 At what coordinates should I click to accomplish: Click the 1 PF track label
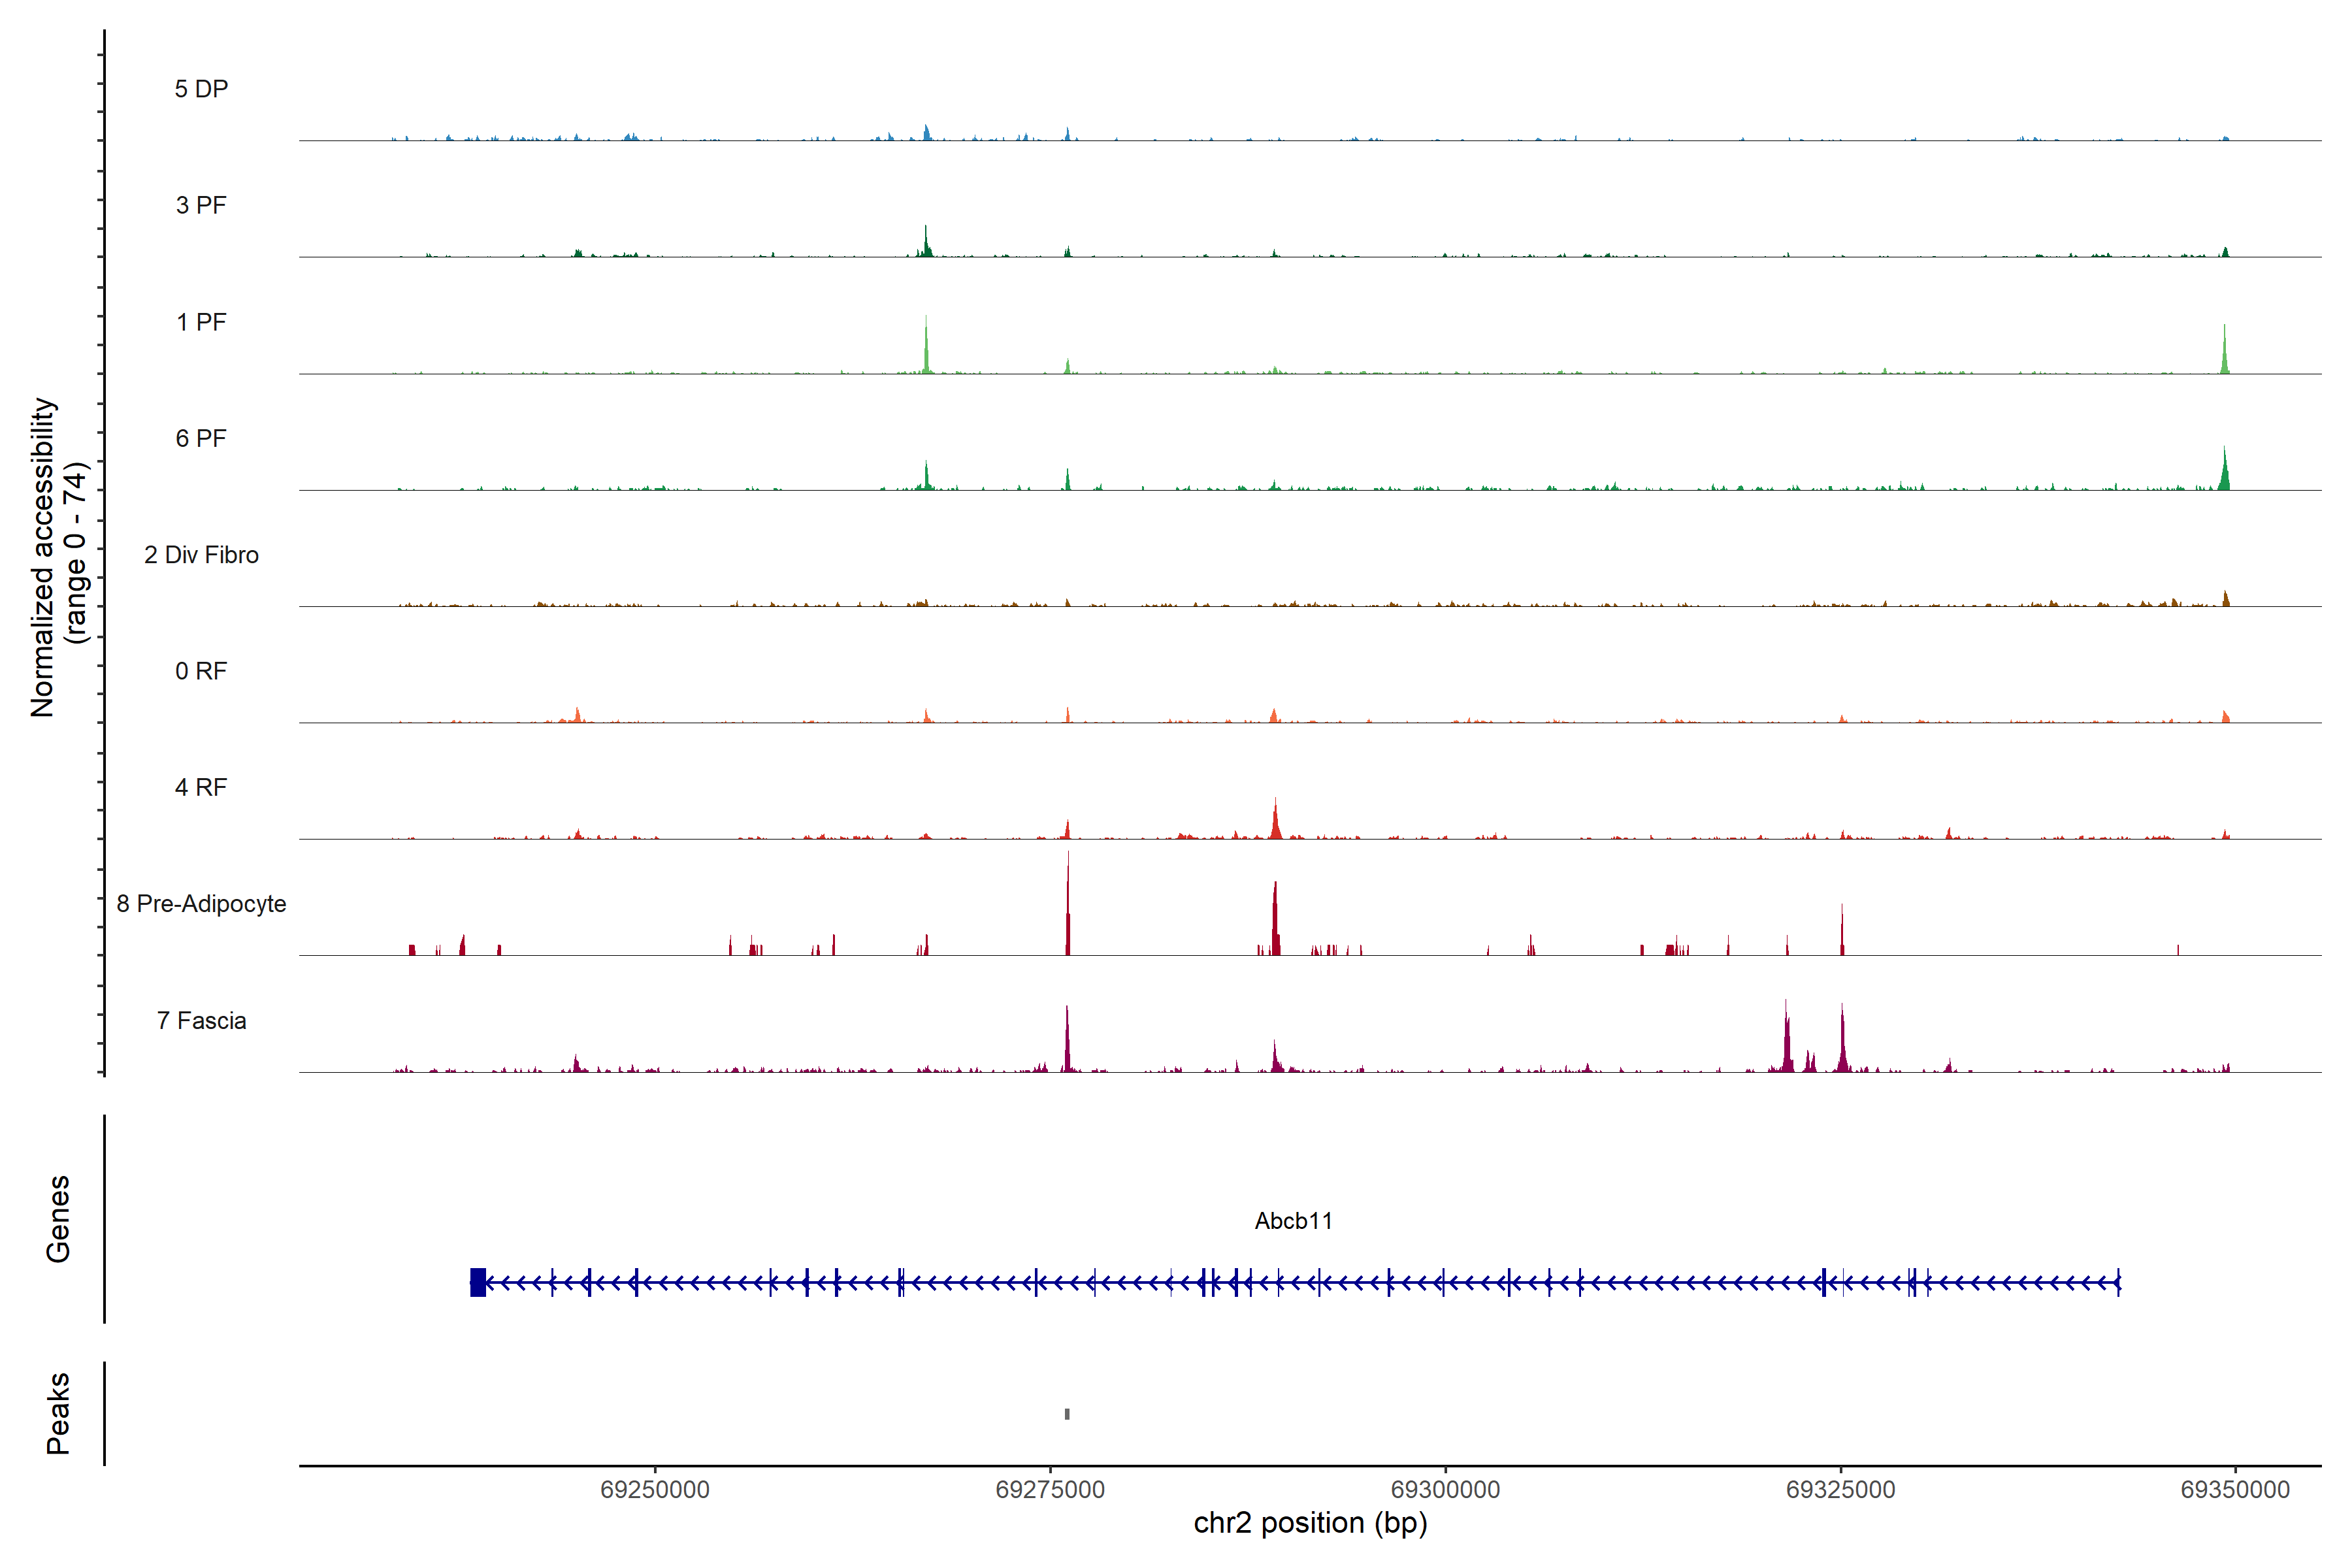click(x=201, y=322)
